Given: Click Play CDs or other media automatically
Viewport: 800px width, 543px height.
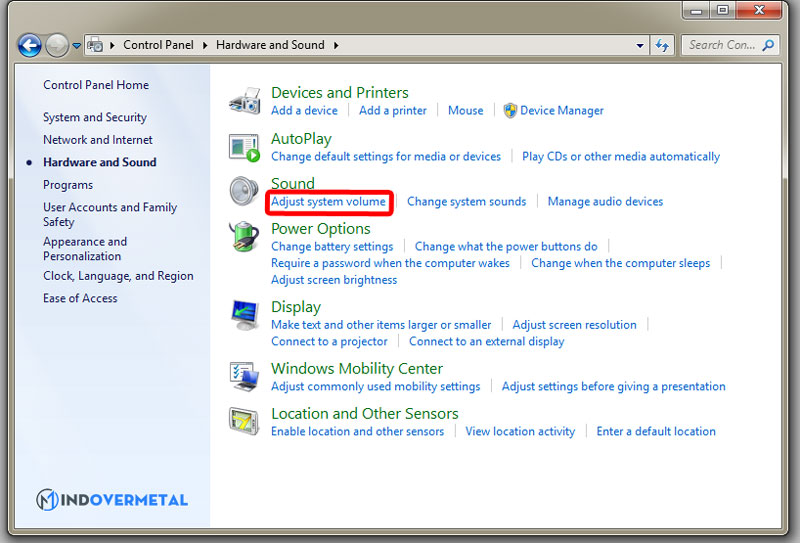Looking at the screenshot, I should 621,156.
